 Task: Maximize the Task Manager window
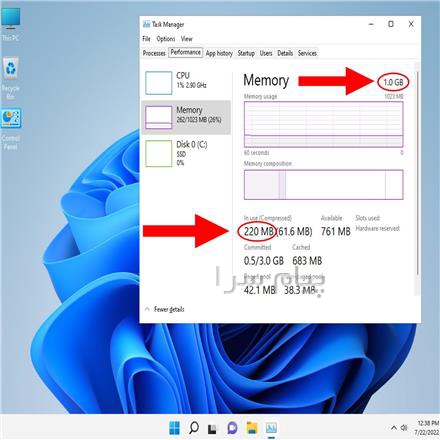coord(391,24)
